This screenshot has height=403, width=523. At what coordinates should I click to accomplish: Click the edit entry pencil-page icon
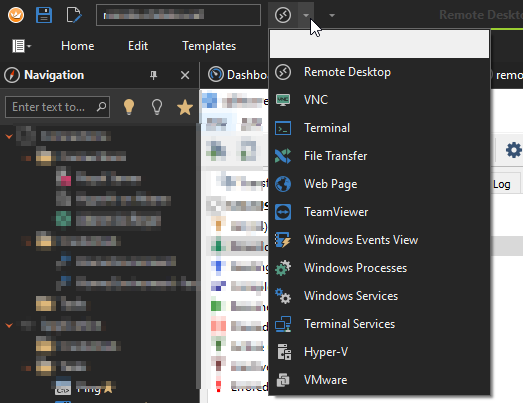point(73,15)
